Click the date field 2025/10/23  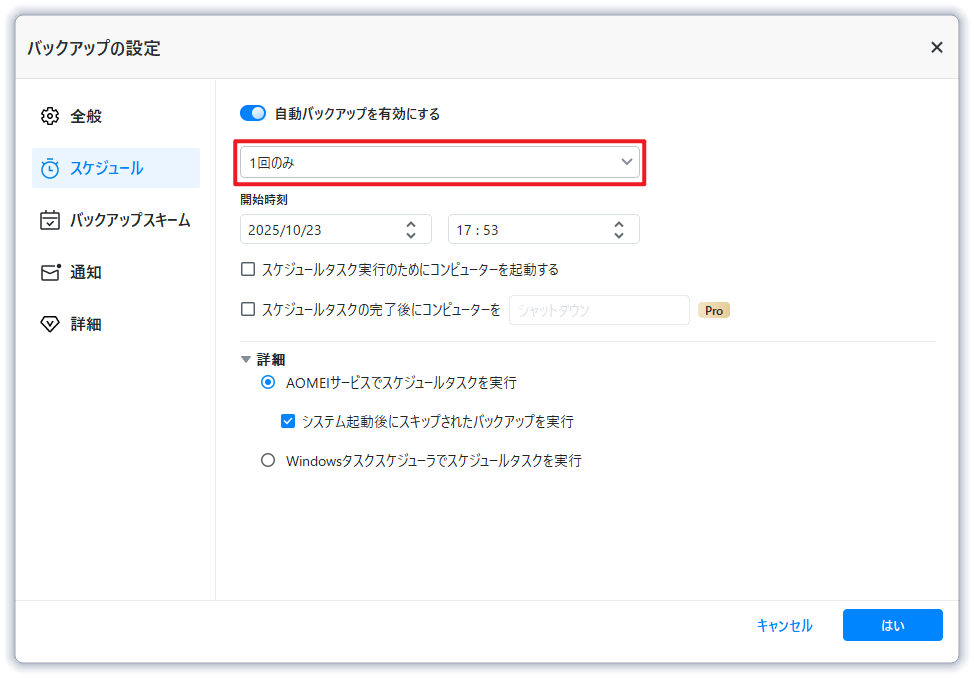[335, 229]
